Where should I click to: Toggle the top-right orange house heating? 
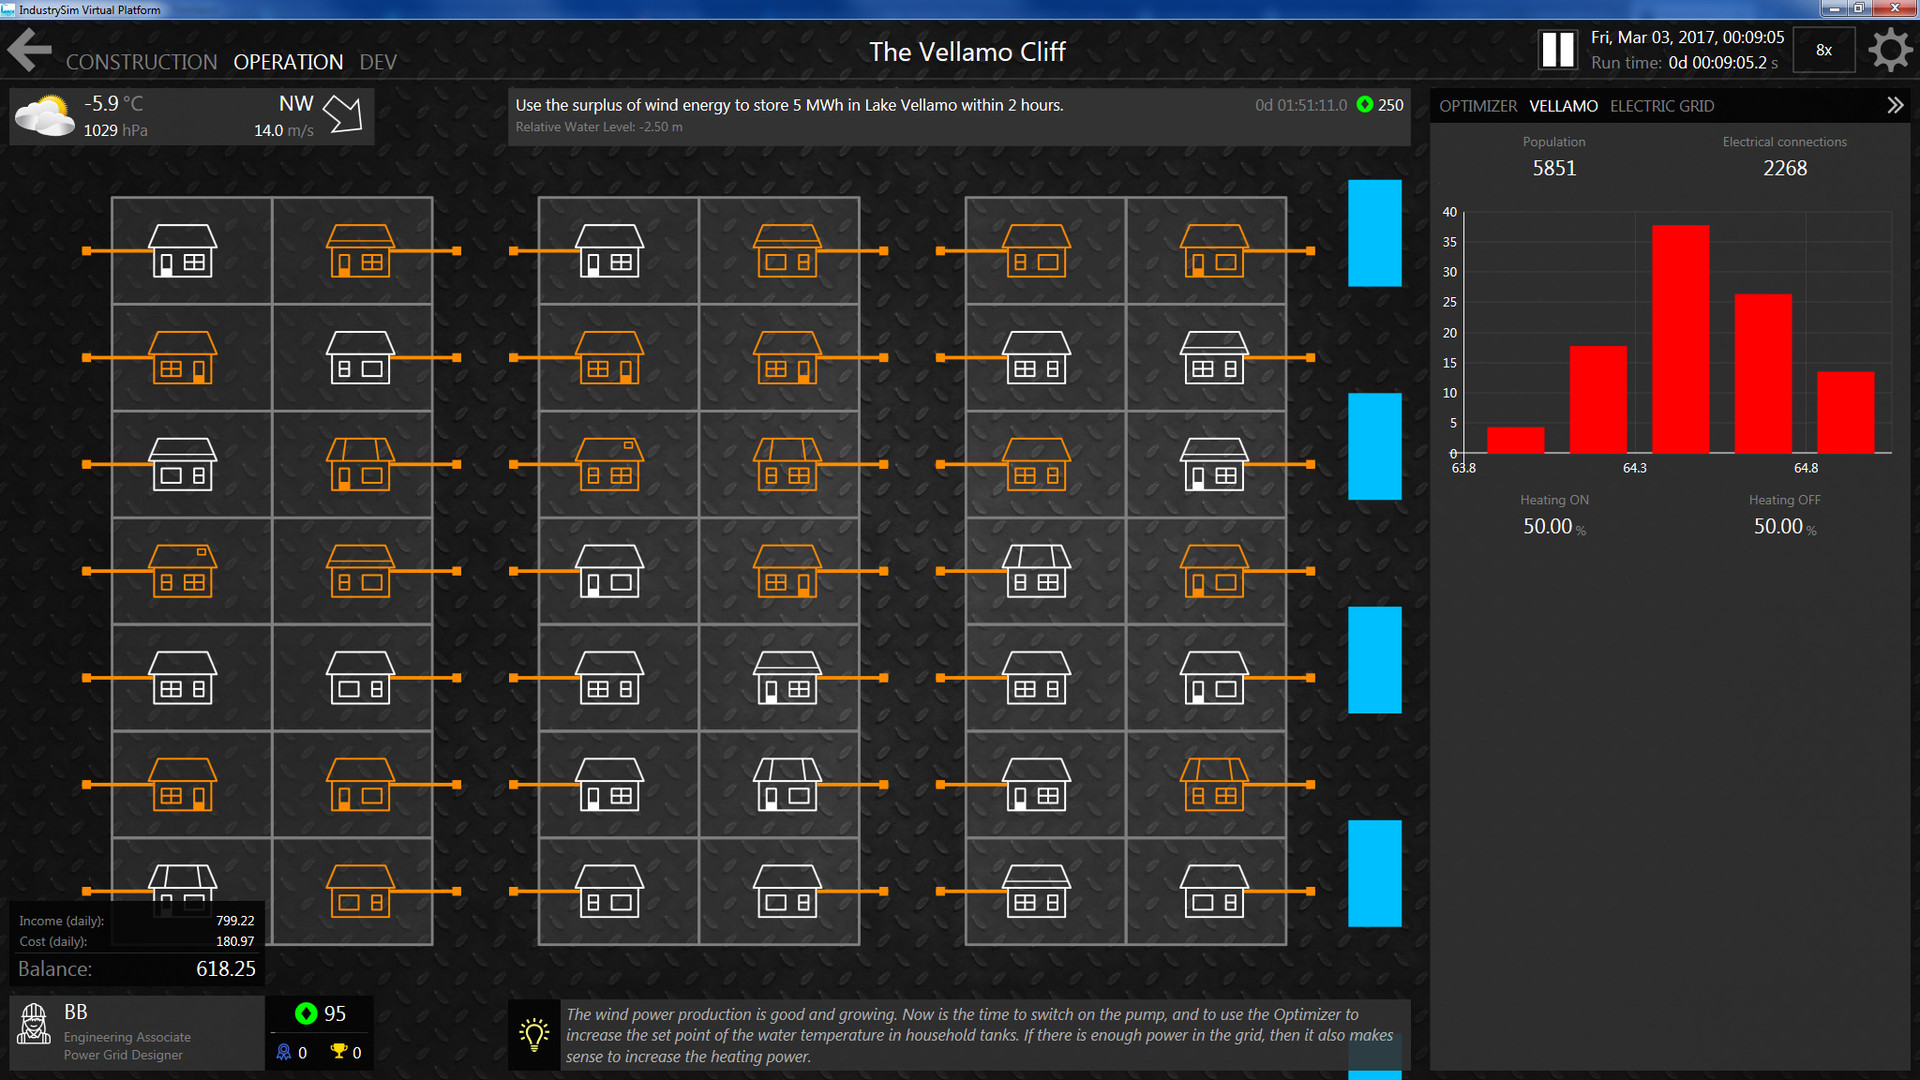pos(1214,251)
